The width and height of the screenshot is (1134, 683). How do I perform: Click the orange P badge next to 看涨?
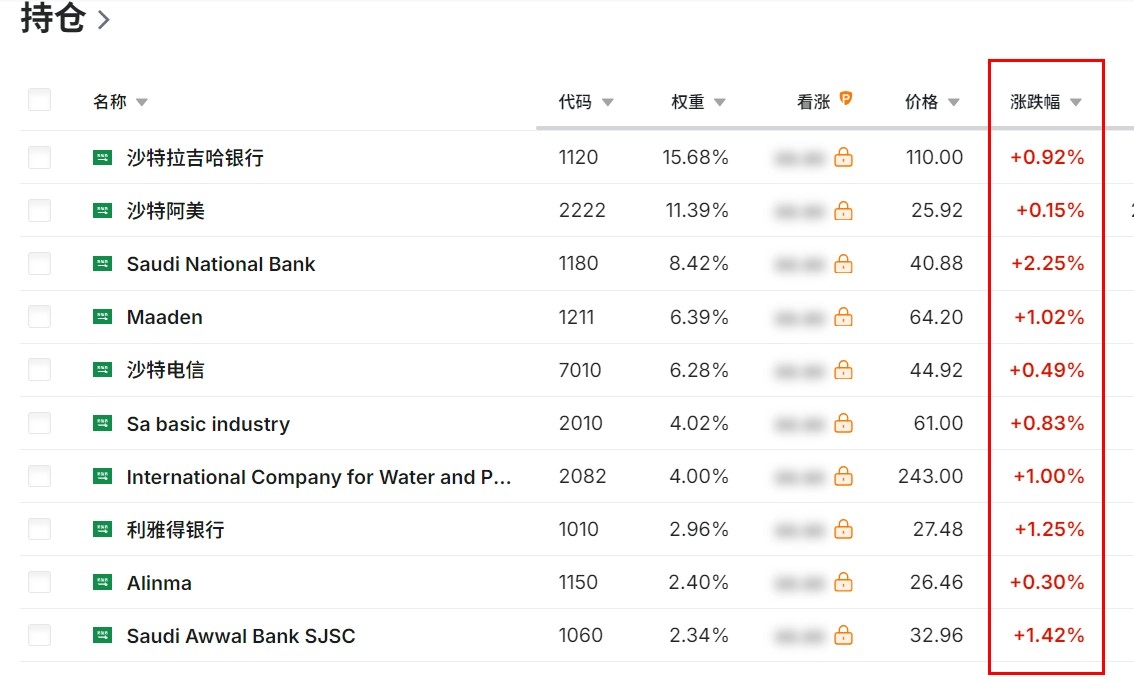click(845, 98)
